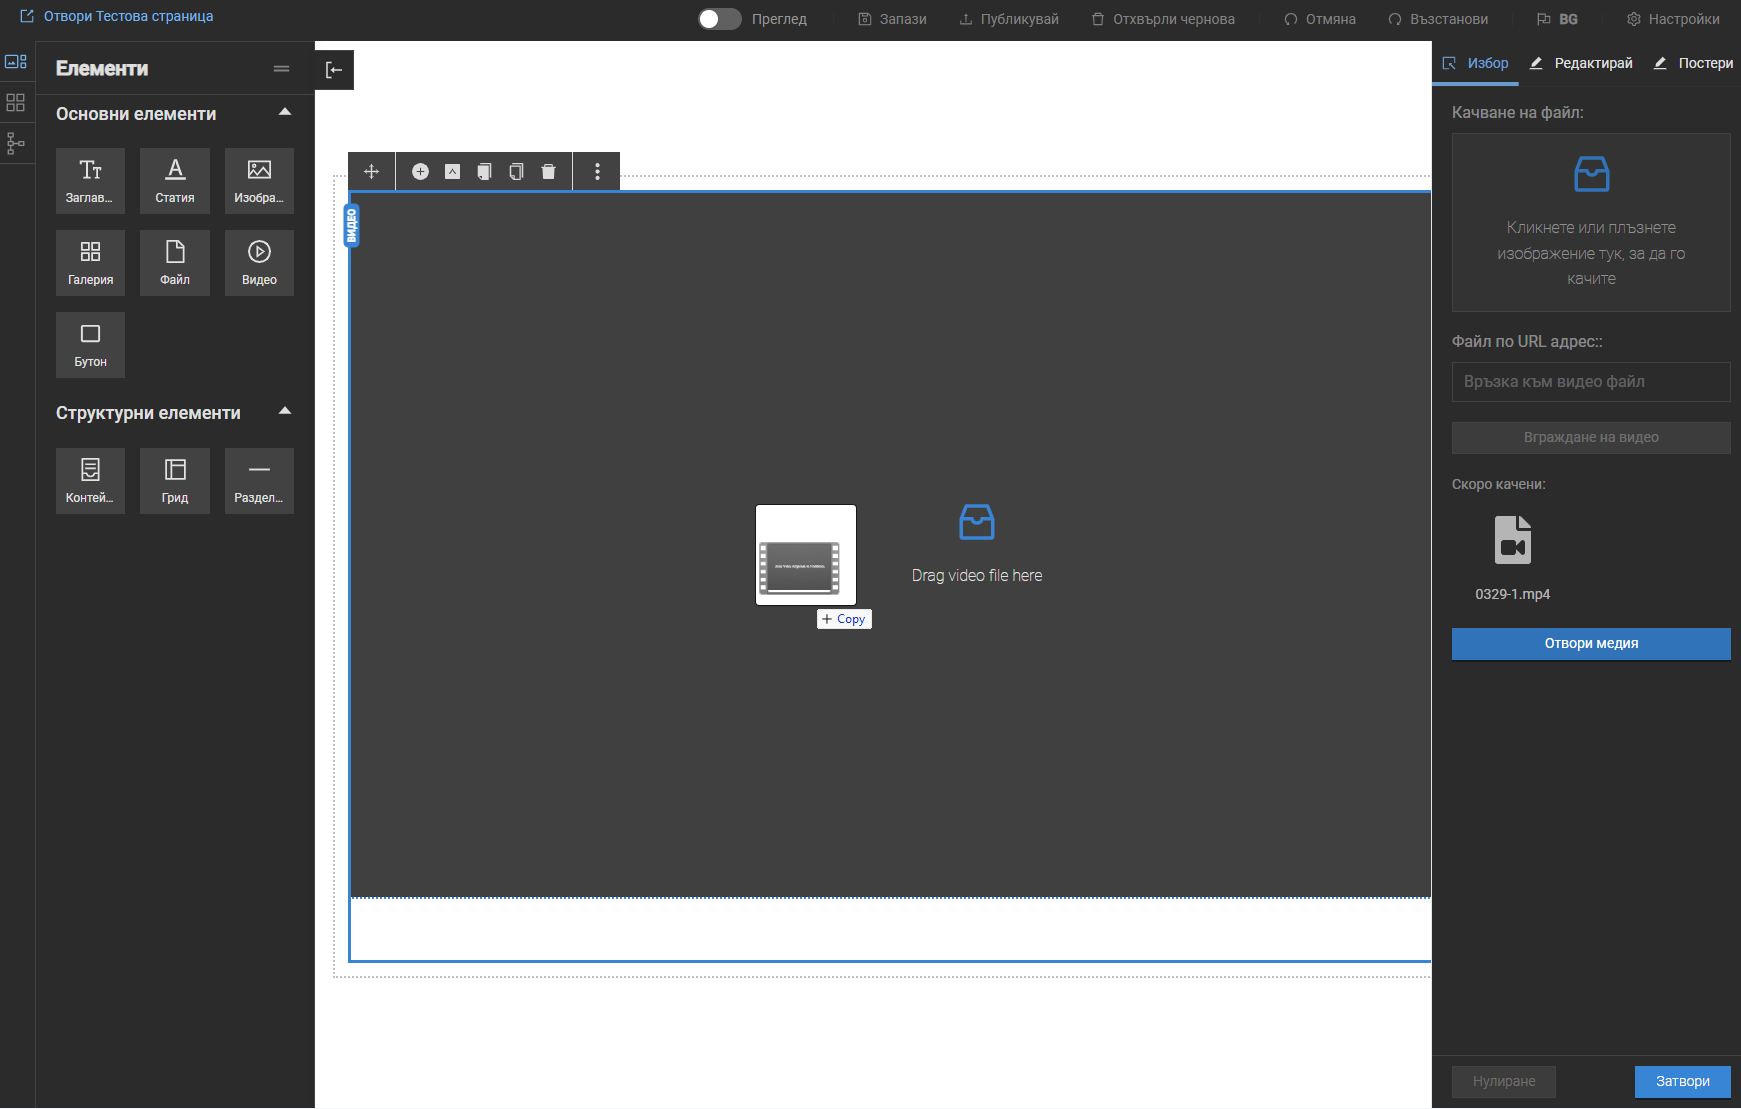The width and height of the screenshot is (1741, 1109).
Task: Open the BG language selector
Action: pos(1557,19)
